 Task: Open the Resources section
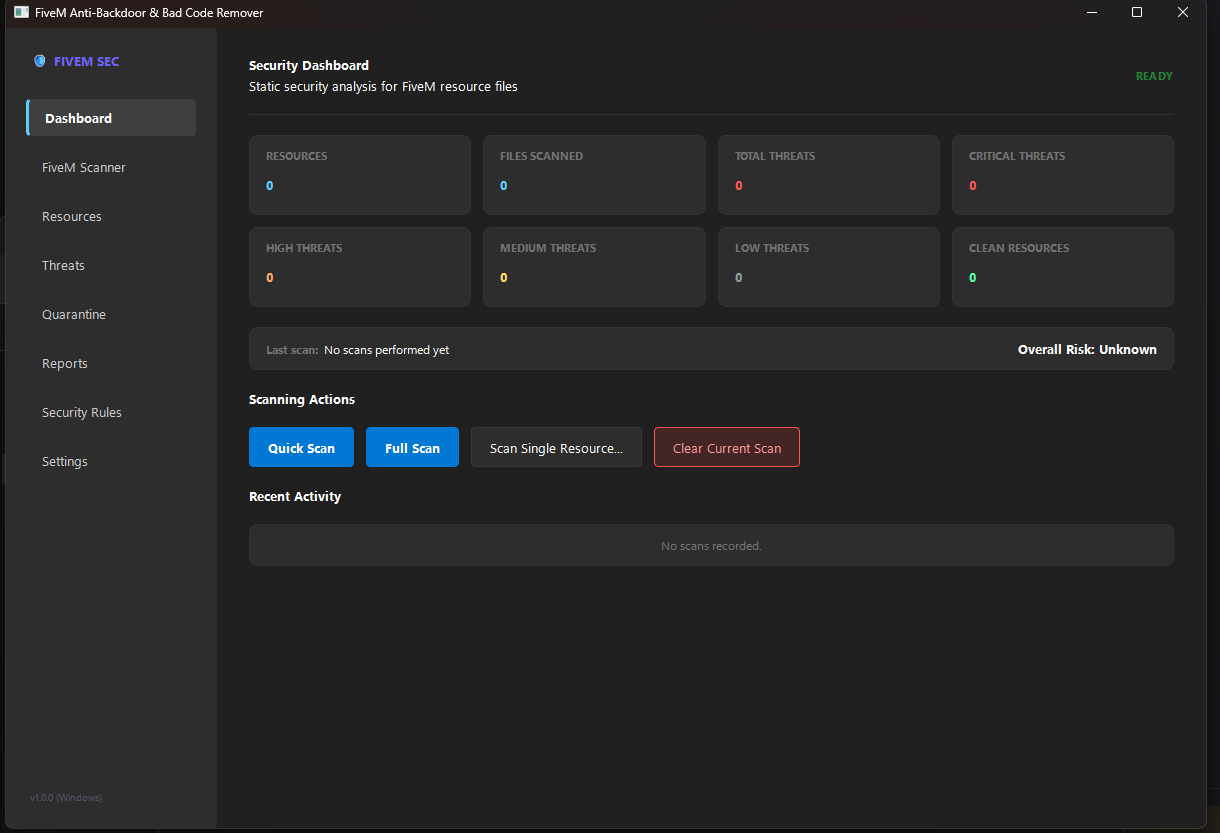pos(111,216)
